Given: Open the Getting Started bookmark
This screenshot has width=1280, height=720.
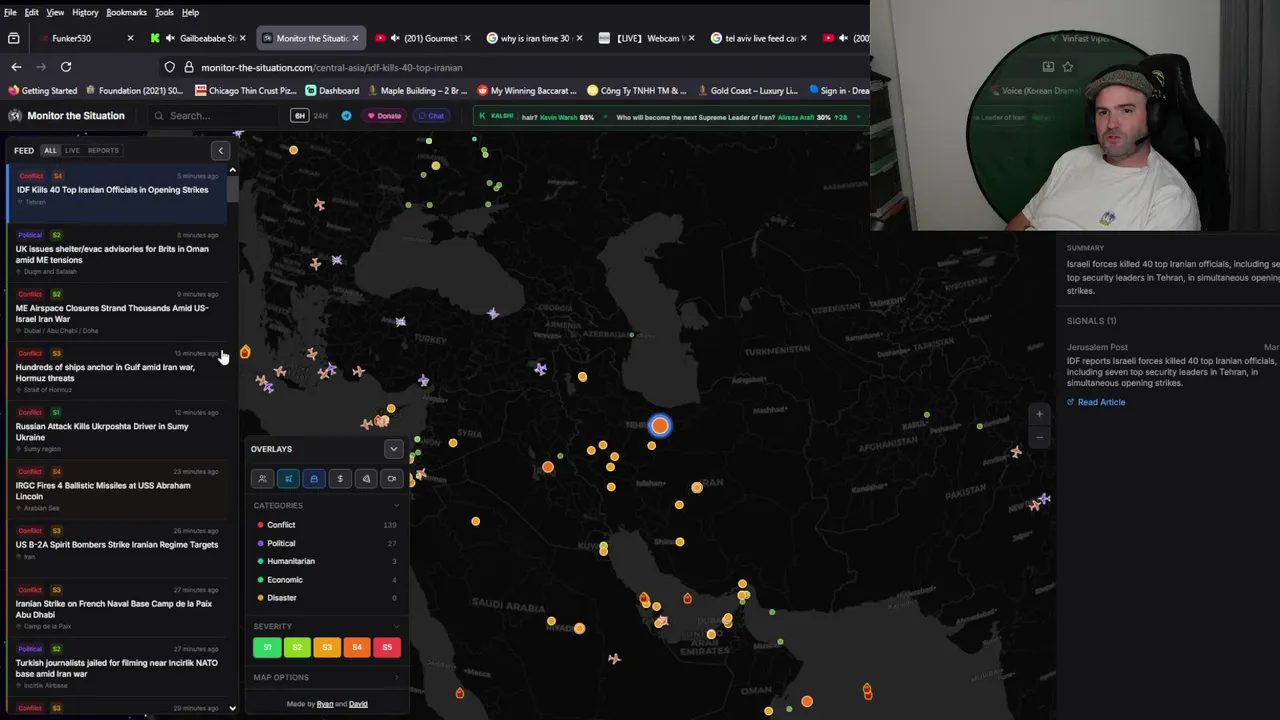Looking at the screenshot, I should pos(42,90).
